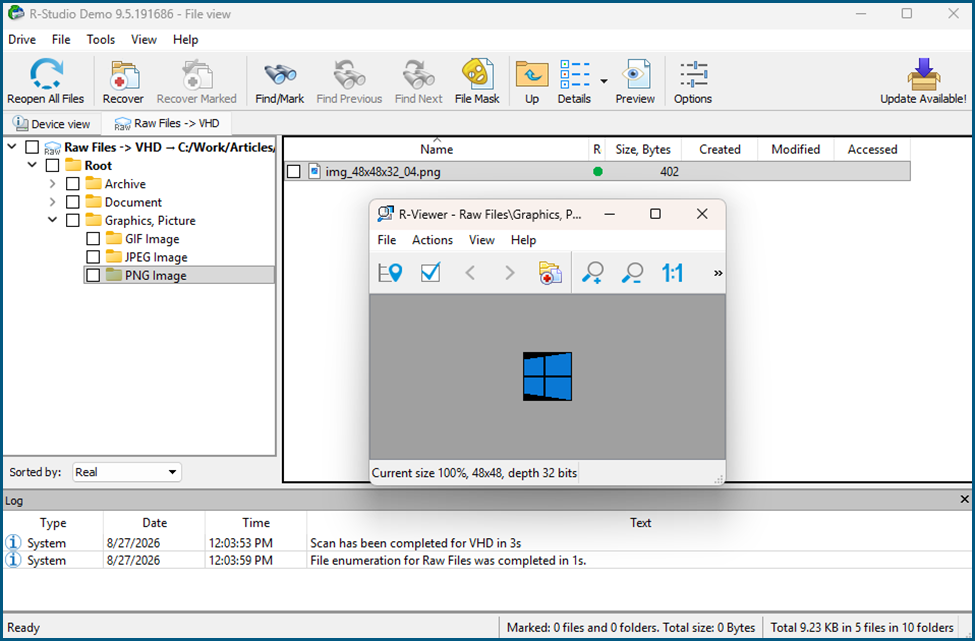Open the File Mask tool
The height and width of the screenshot is (641, 975).
click(477, 74)
